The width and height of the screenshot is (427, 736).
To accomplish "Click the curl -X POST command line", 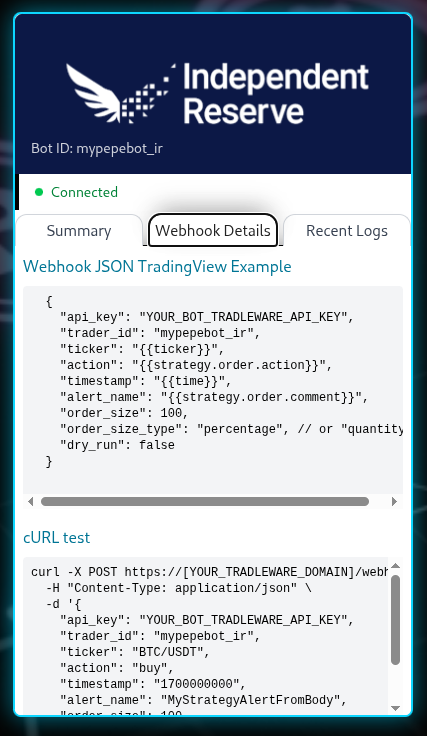I will pyautogui.click(x=210, y=572).
